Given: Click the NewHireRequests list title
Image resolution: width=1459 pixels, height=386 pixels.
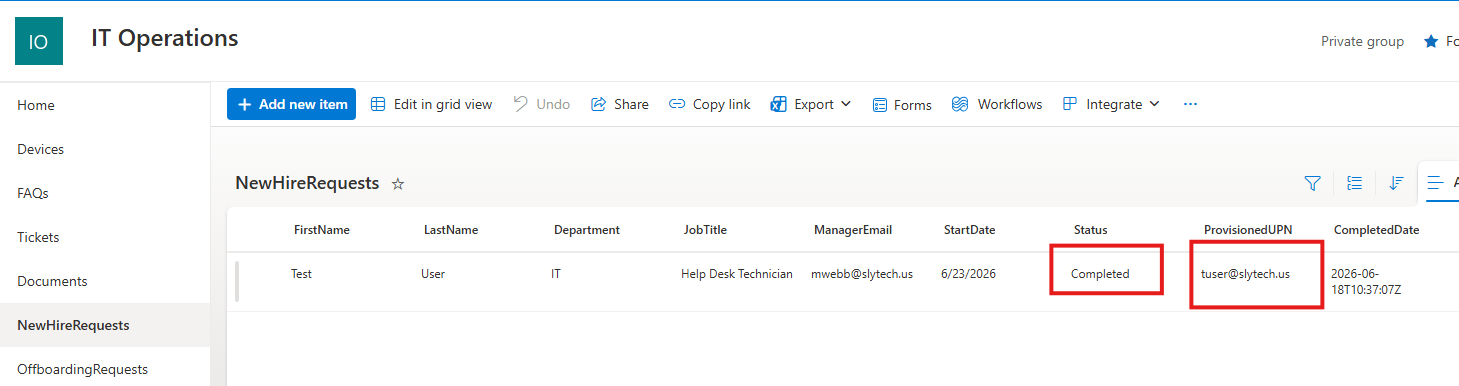Looking at the screenshot, I should [x=307, y=183].
